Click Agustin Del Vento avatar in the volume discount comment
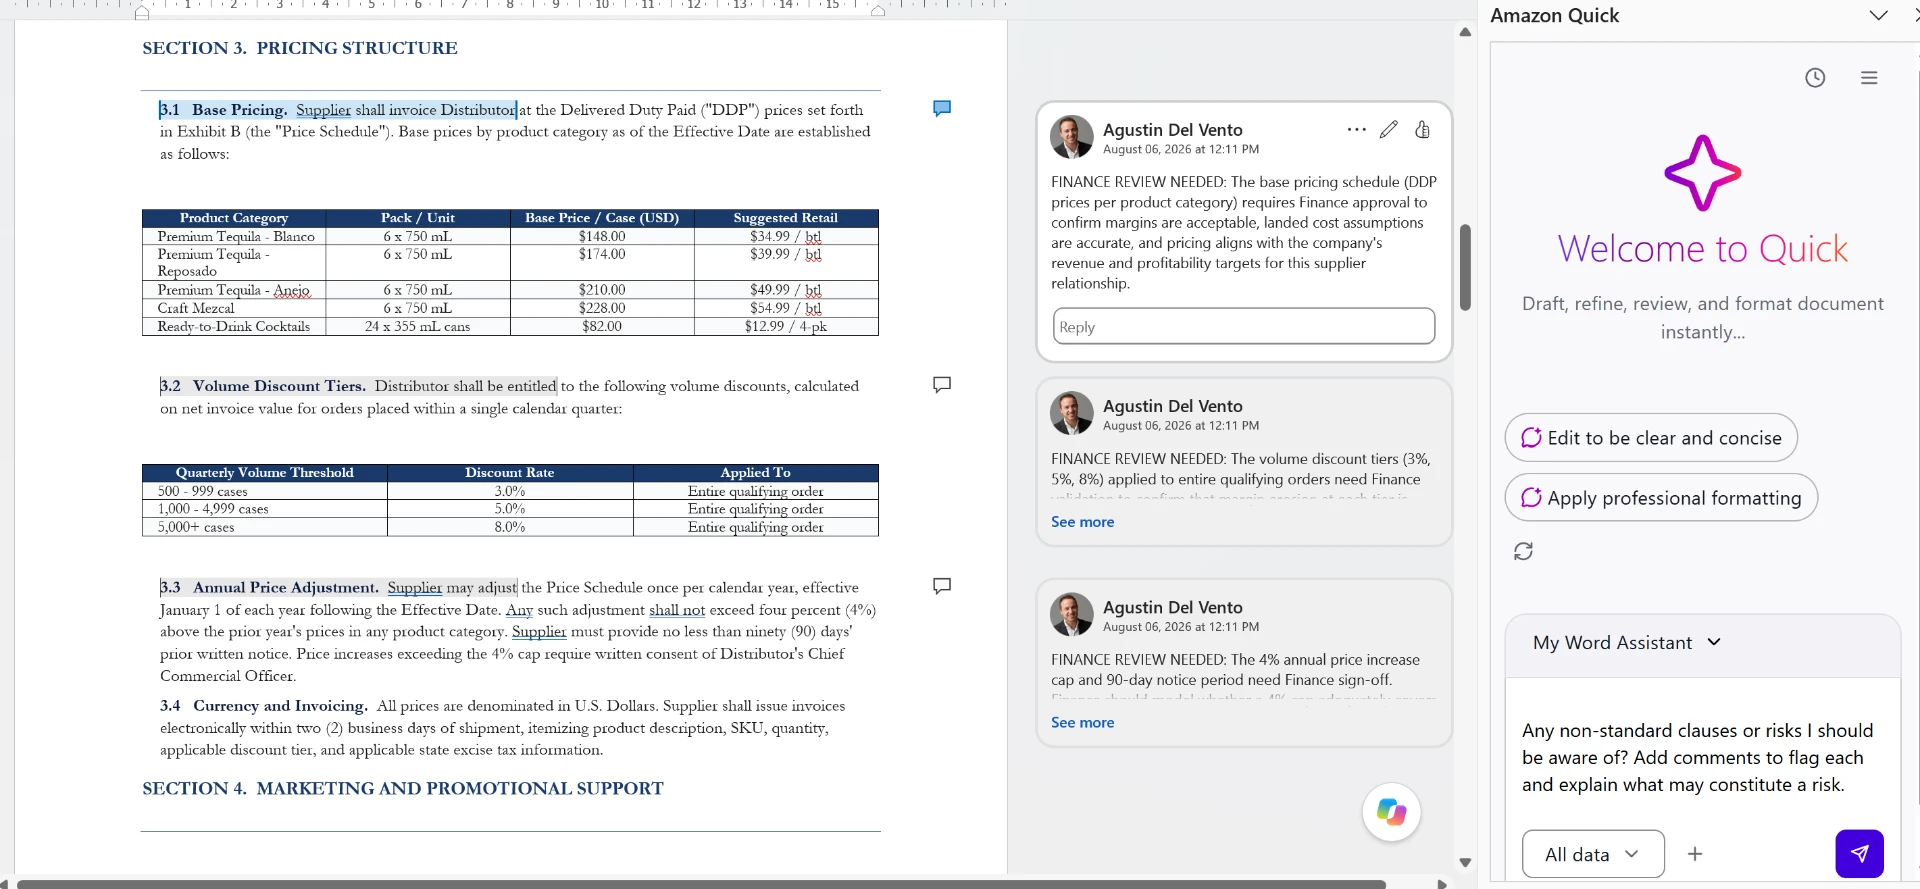Image resolution: width=1920 pixels, height=889 pixels. point(1072,413)
